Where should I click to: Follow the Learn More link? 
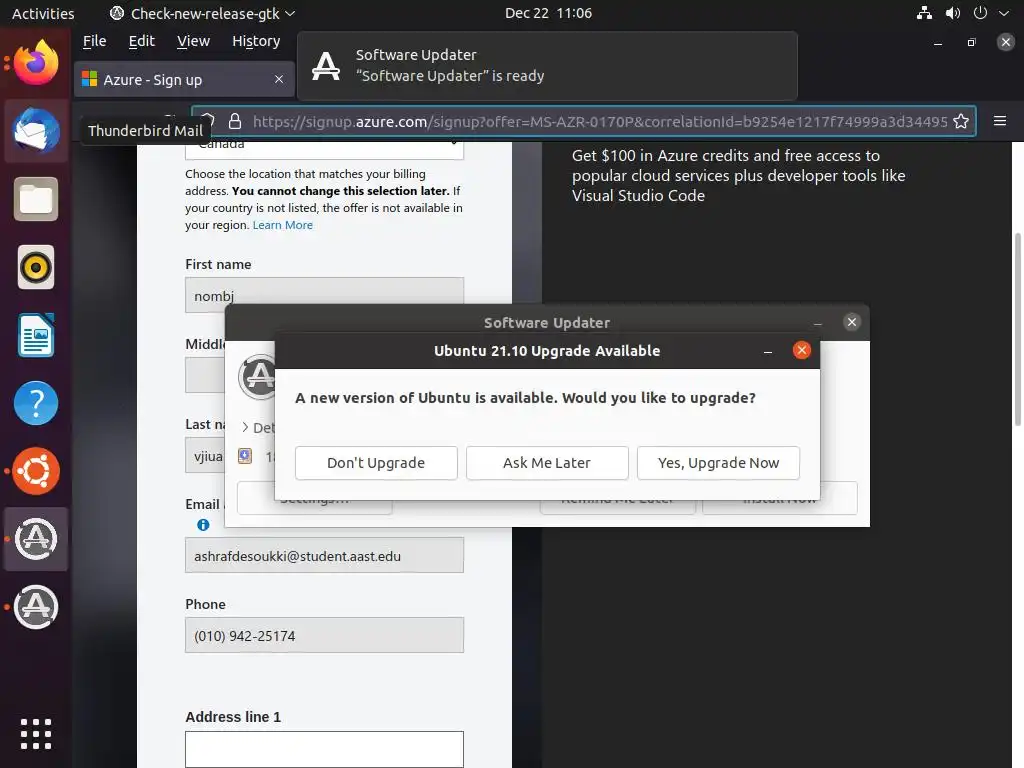pos(283,225)
